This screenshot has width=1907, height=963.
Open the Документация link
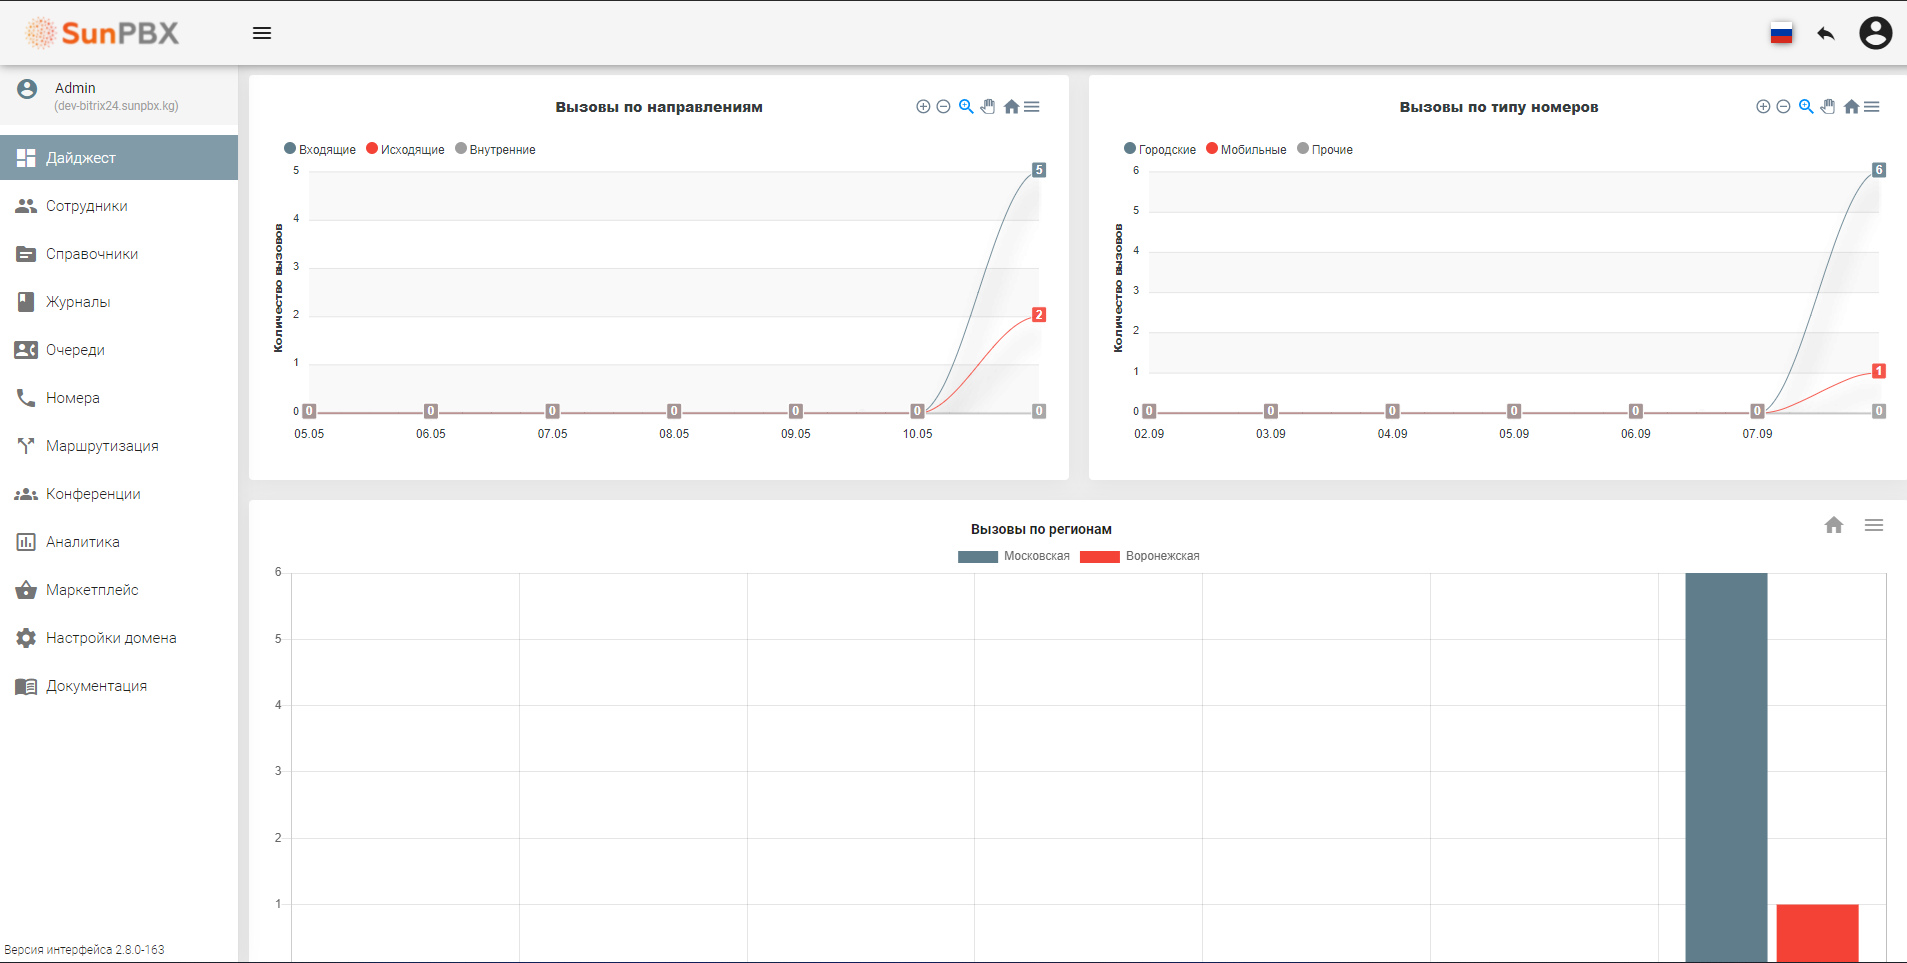(96, 686)
